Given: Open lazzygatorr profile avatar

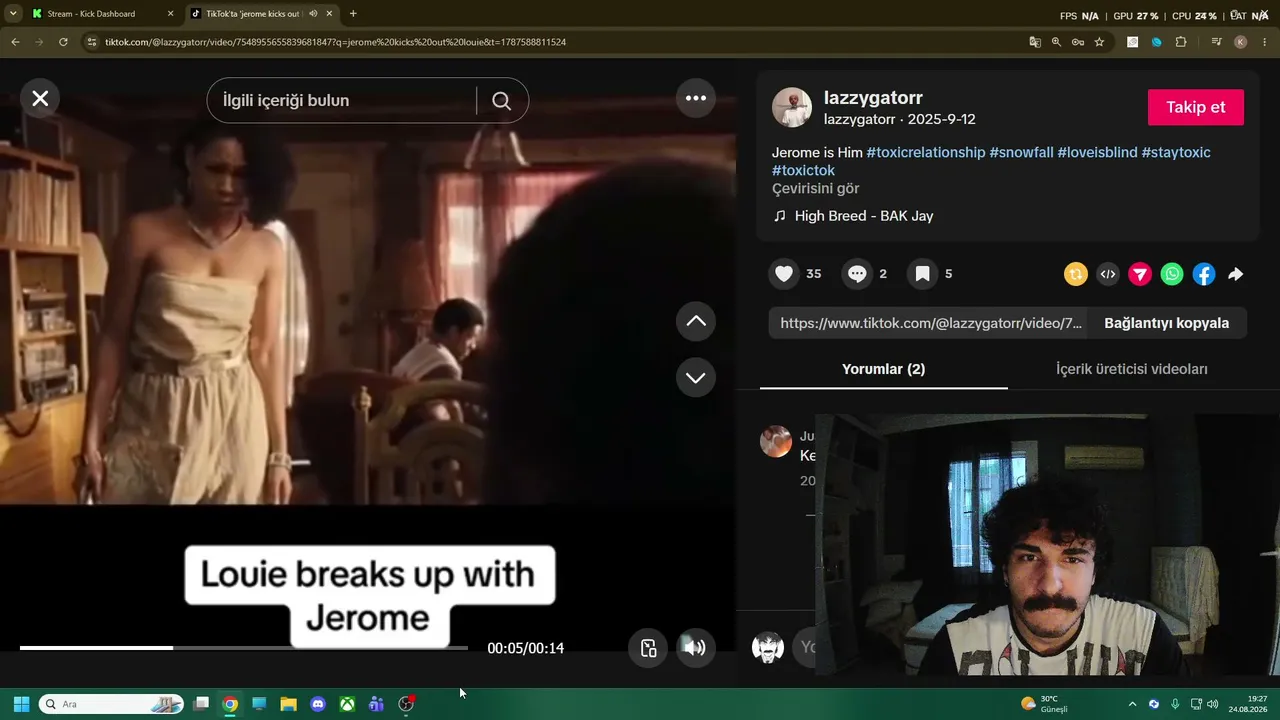Looking at the screenshot, I should click(x=792, y=107).
